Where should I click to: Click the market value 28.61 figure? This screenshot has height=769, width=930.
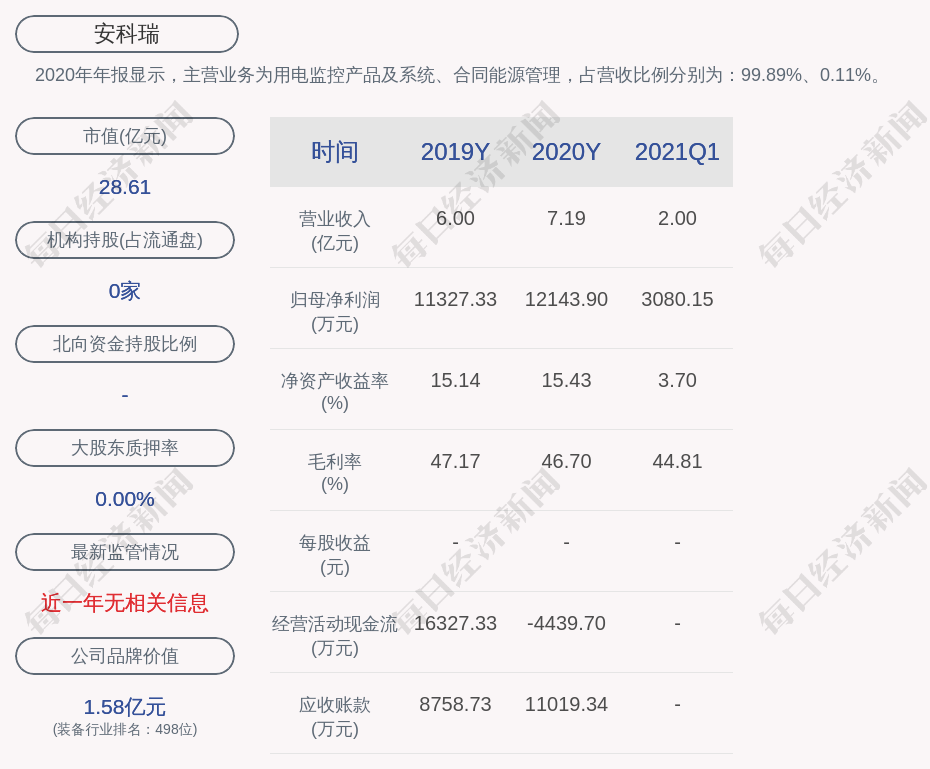(x=125, y=187)
